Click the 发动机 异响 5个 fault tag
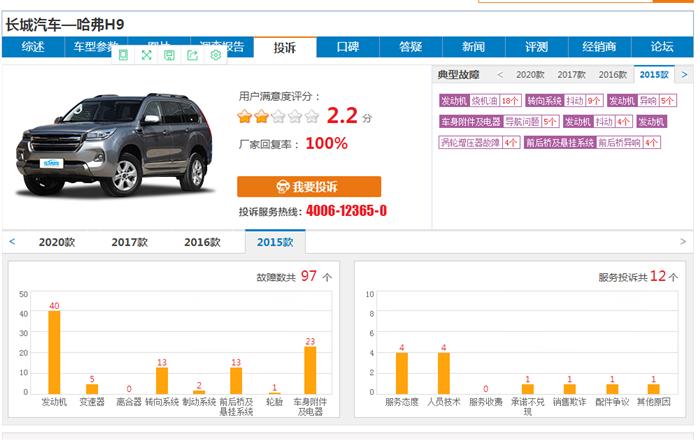 (x=642, y=101)
